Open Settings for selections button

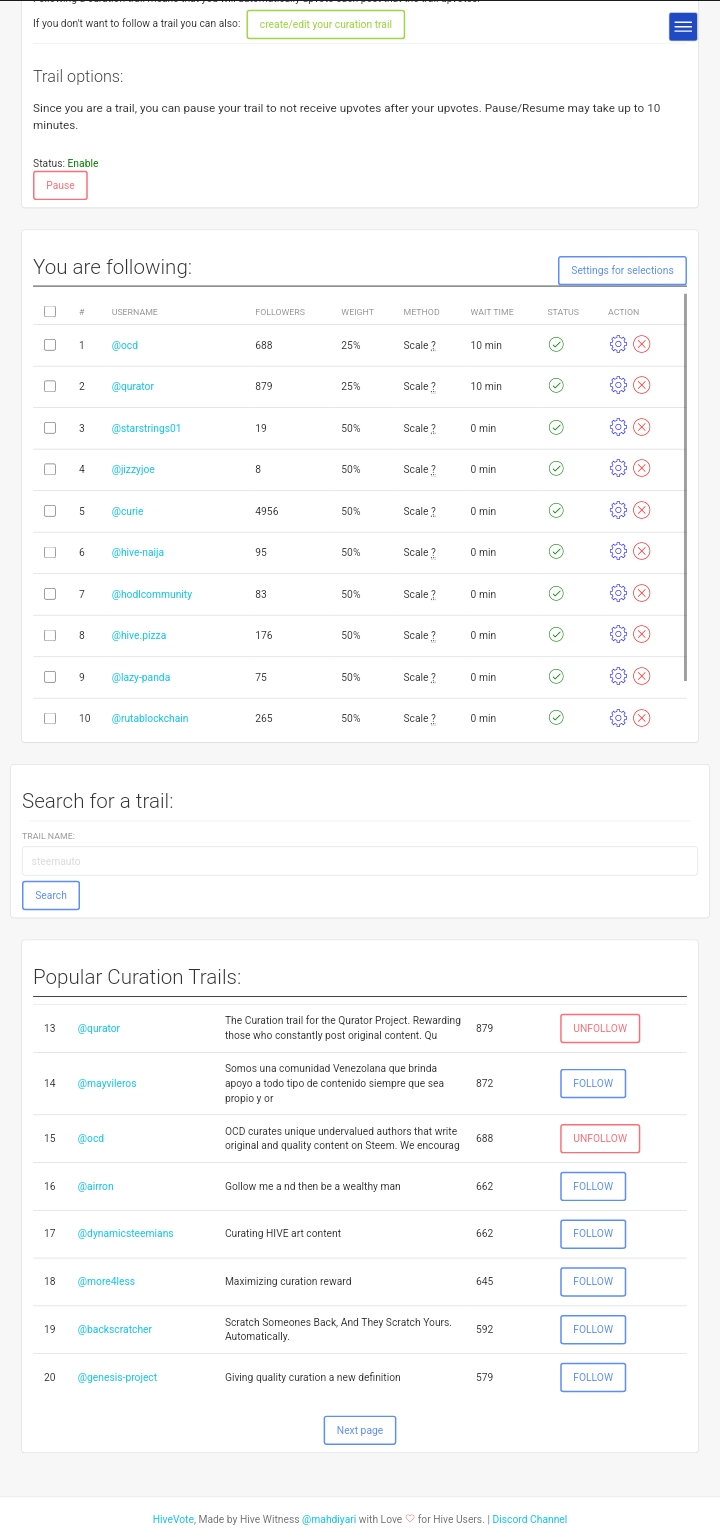(x=622, y=270)
